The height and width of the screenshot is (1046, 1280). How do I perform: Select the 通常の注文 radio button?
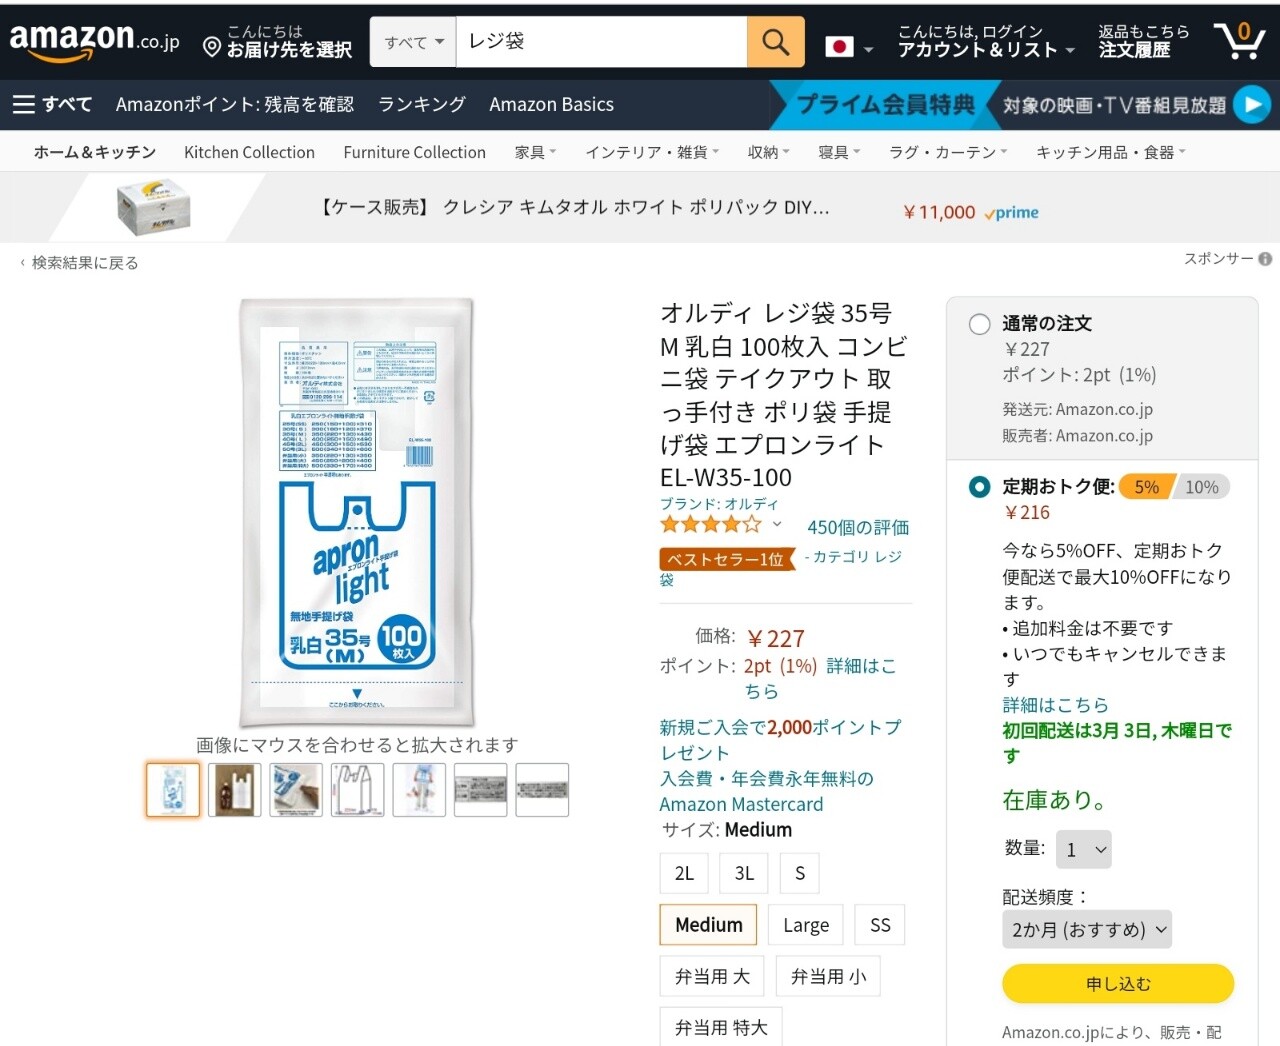pyautogui.click(x=980, y=324)
